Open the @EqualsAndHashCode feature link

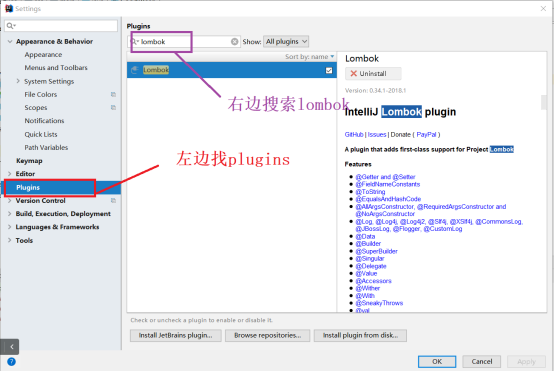click(x=388, y=199)
